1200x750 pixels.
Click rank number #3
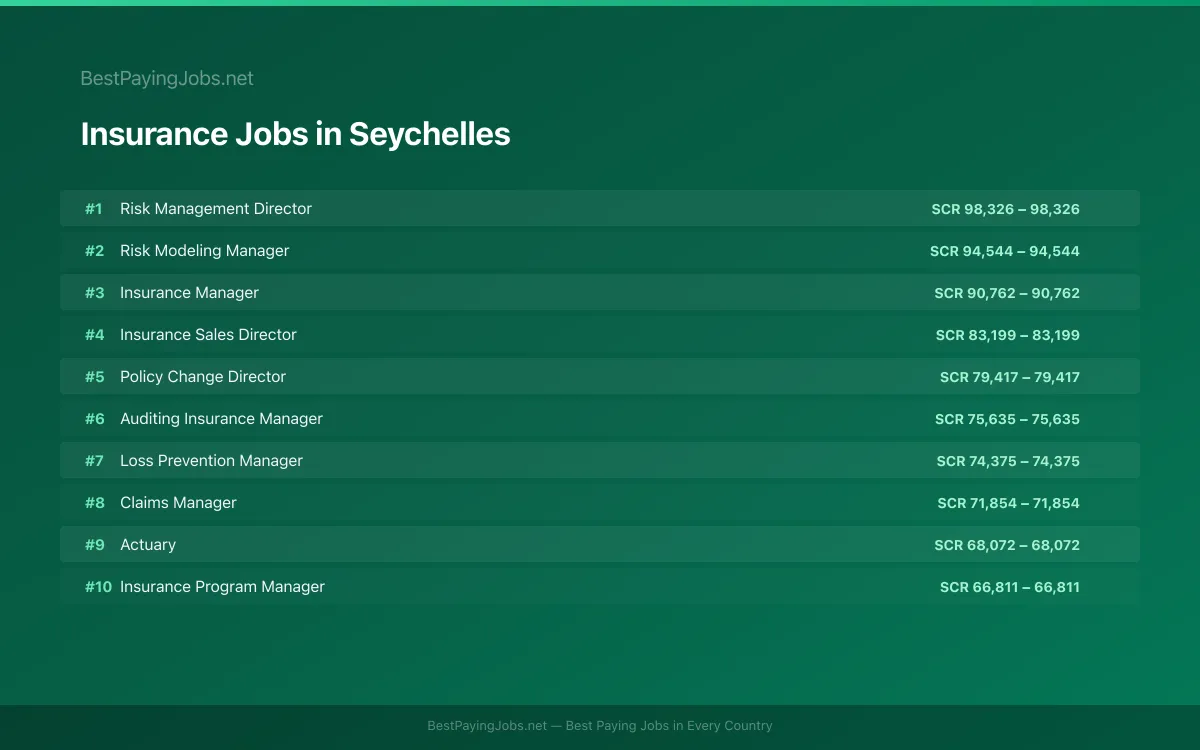[94, 293]
